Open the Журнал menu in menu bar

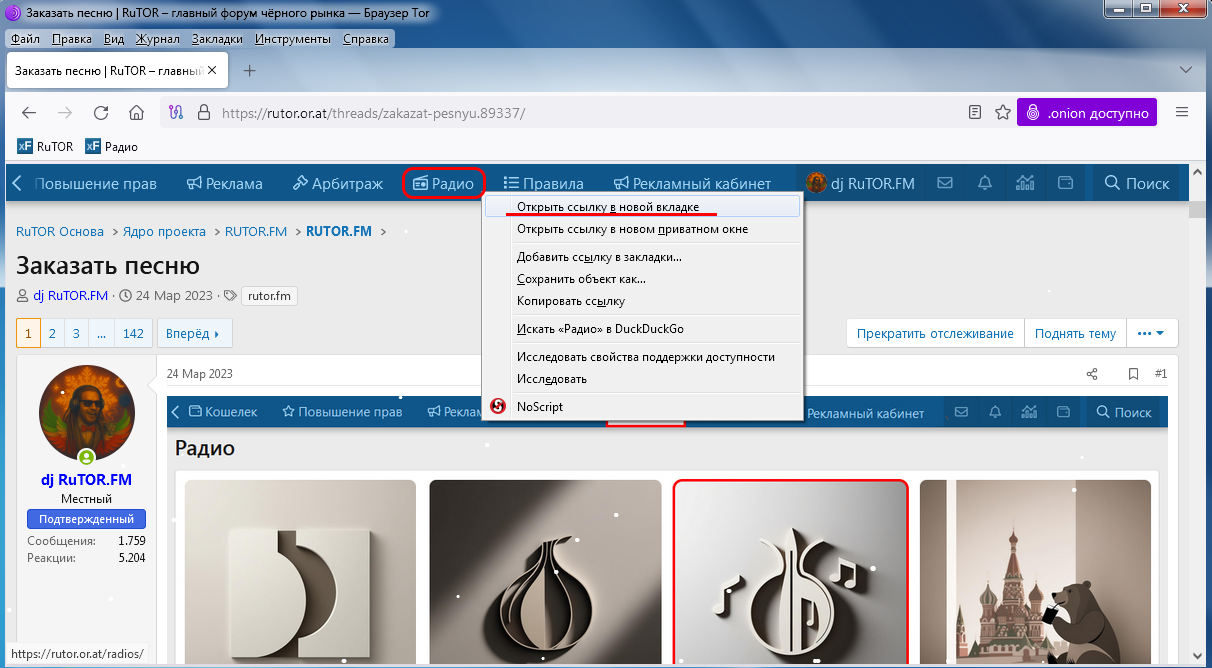[157, 39]
